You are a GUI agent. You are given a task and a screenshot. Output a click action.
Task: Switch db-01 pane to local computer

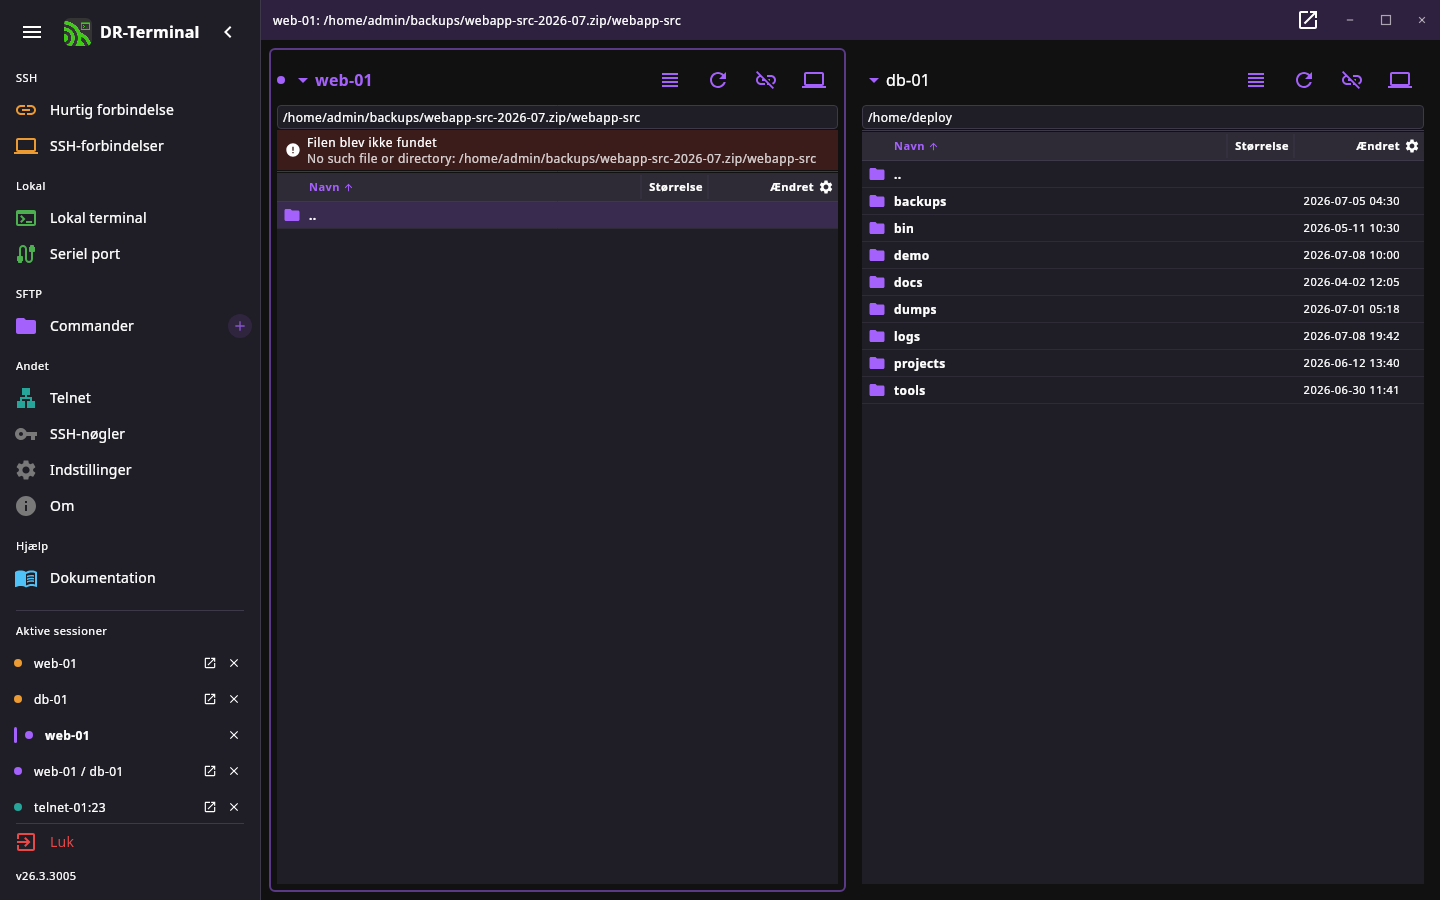(x=1400, y=80)
